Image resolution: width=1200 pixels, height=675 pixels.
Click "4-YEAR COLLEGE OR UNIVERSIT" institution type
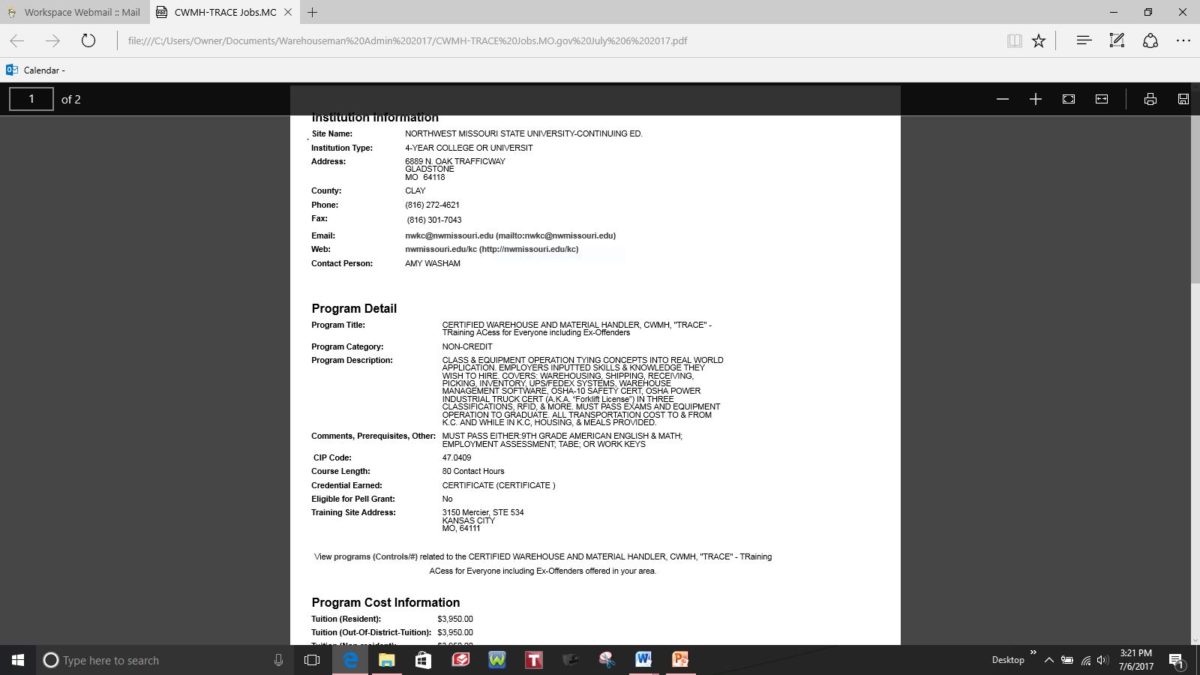tap(469, 148)
